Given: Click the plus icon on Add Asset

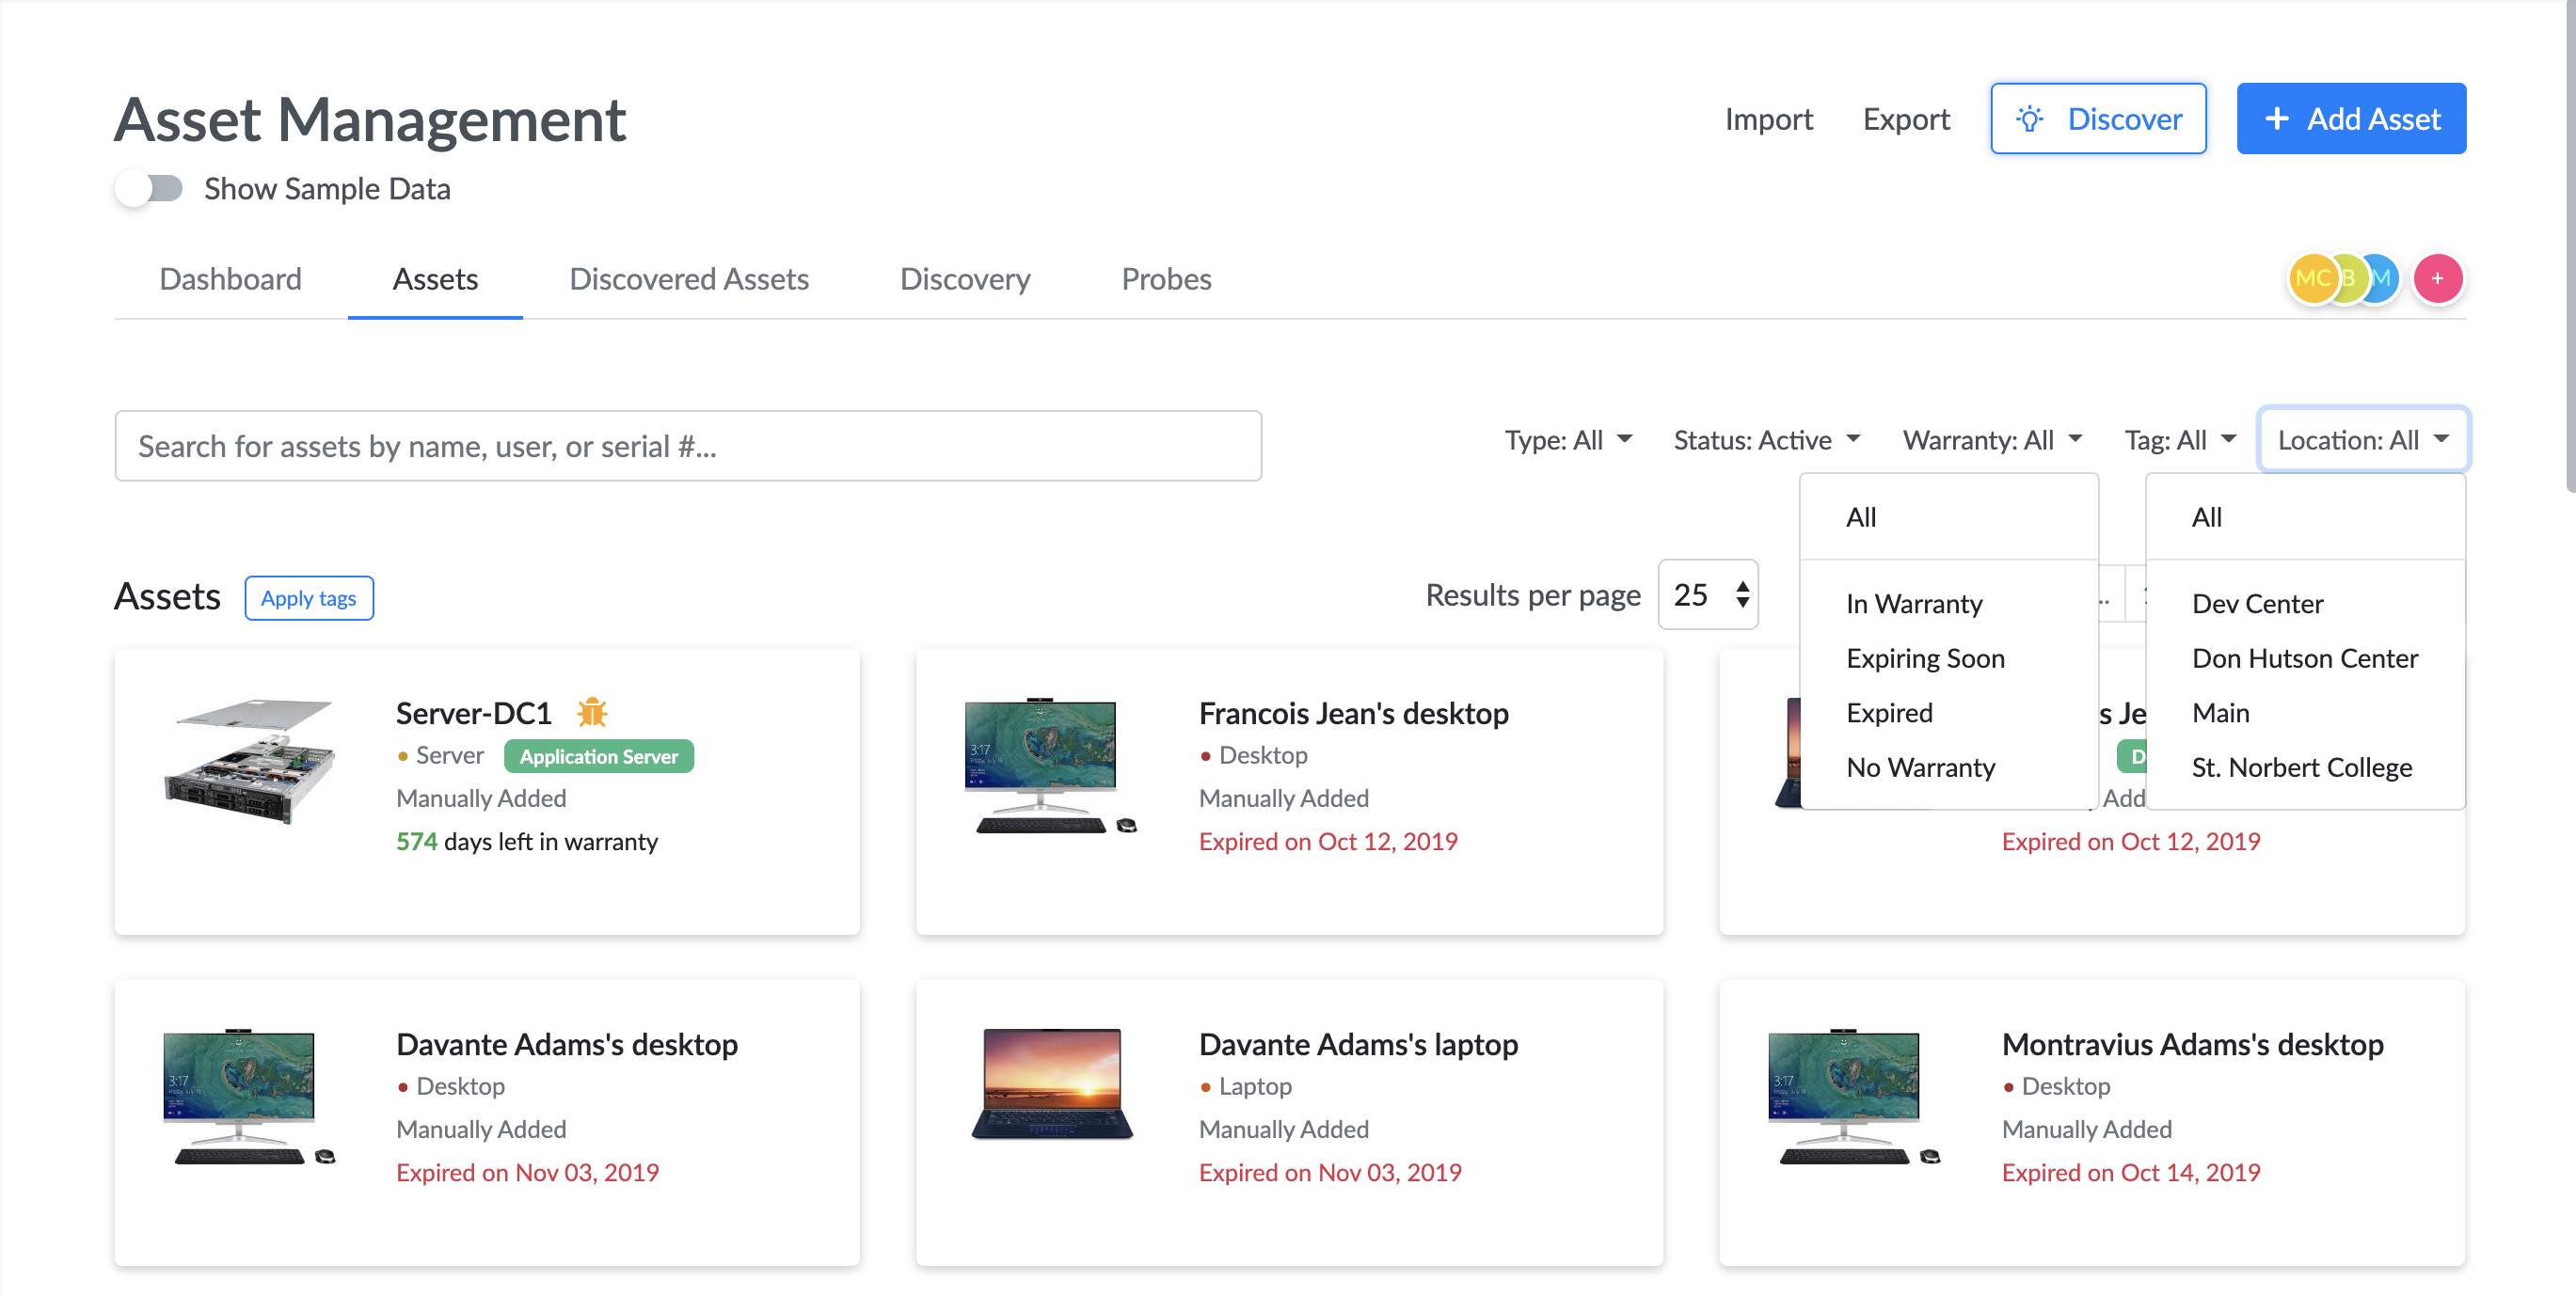Looking at the screenshot, I should pos(2277,118).
